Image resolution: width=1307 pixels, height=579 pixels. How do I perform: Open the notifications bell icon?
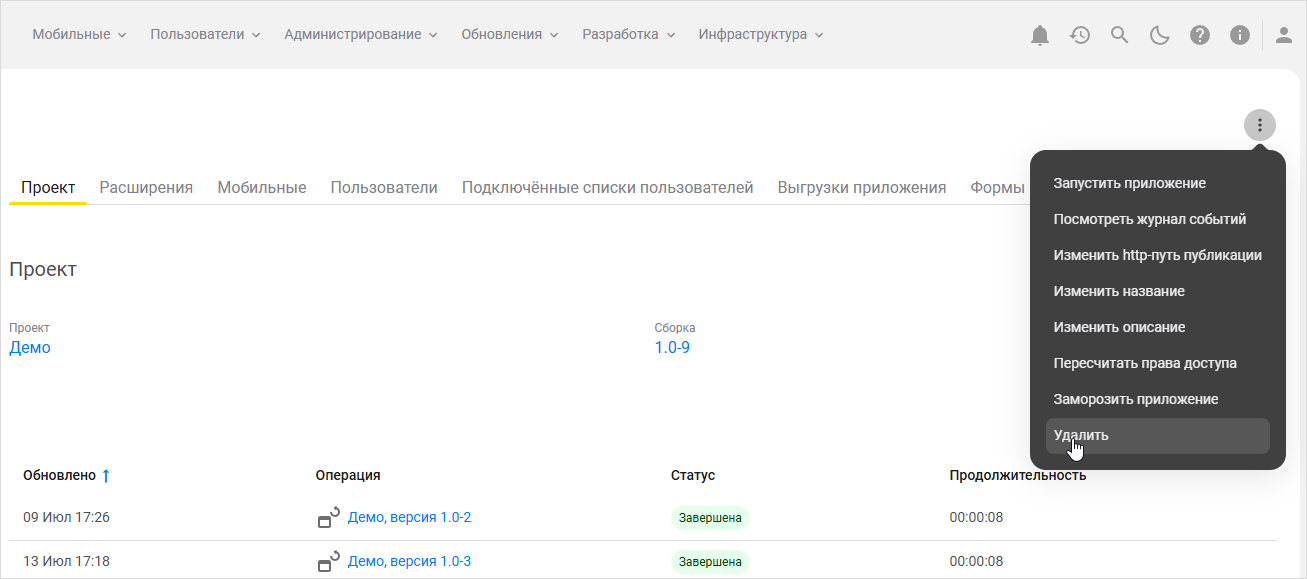click(1040, 35)
